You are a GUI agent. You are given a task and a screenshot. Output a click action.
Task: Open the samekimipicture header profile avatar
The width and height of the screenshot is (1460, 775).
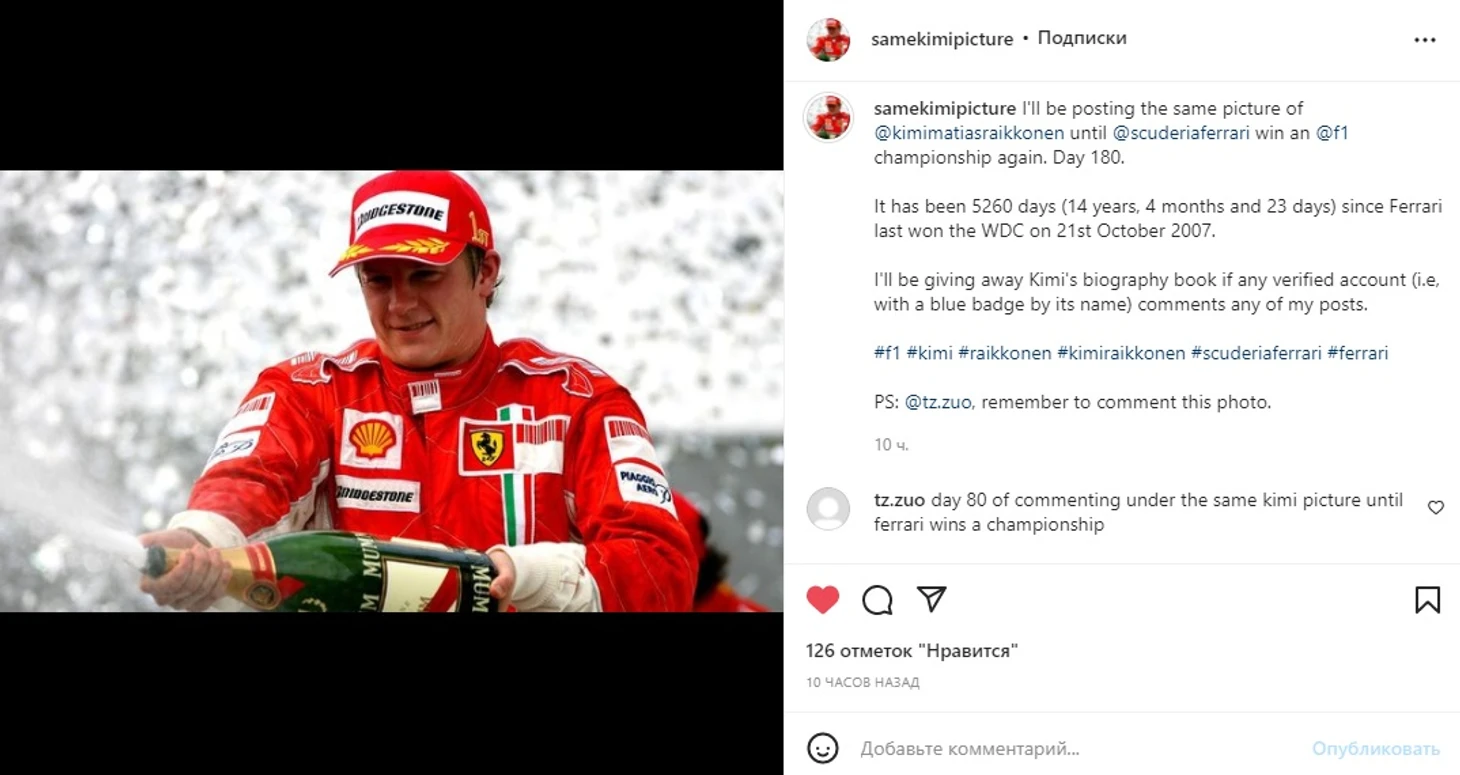[829, 40]
